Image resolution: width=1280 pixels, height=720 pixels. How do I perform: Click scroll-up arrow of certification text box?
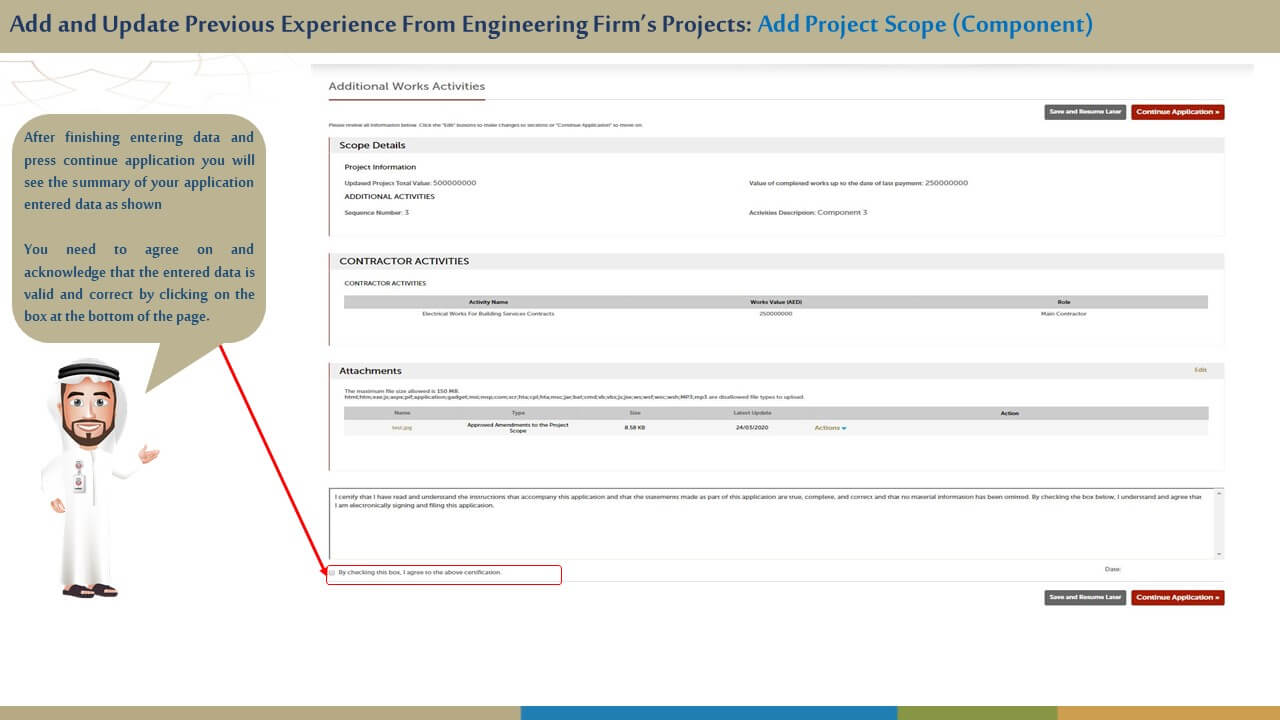coord(1218,493)
